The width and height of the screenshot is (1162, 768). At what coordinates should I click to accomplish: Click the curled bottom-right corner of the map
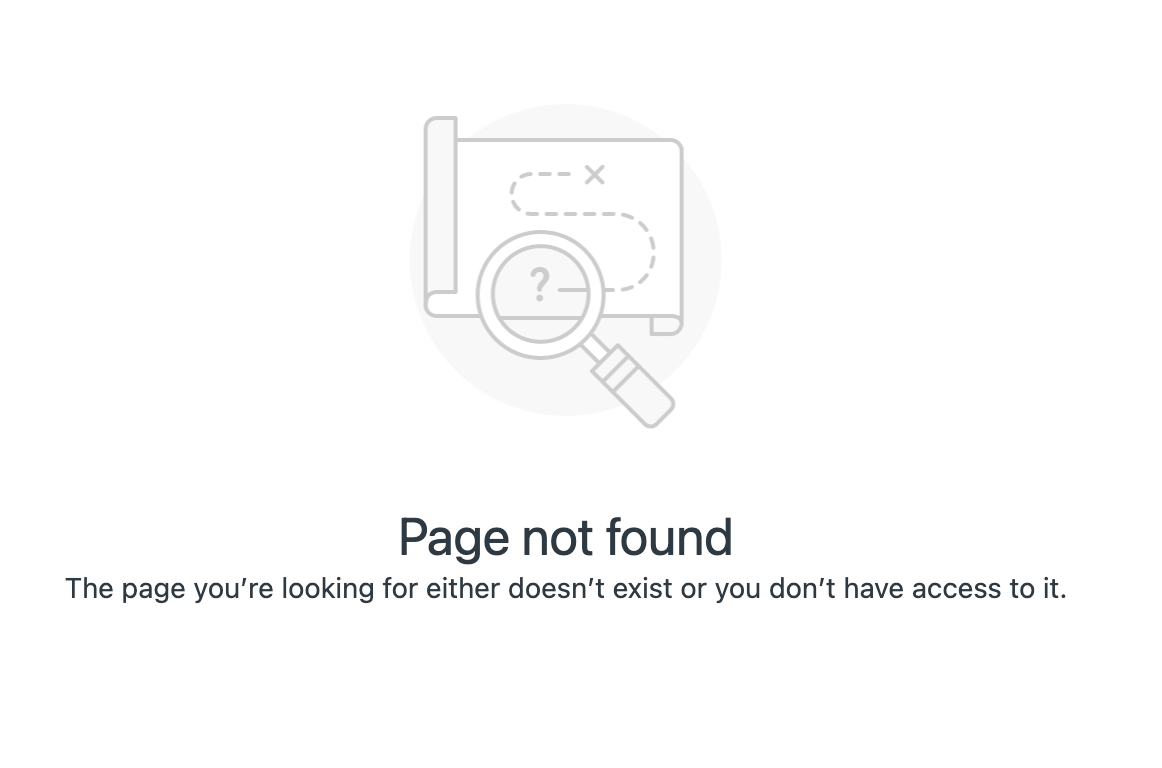[665, 325]
